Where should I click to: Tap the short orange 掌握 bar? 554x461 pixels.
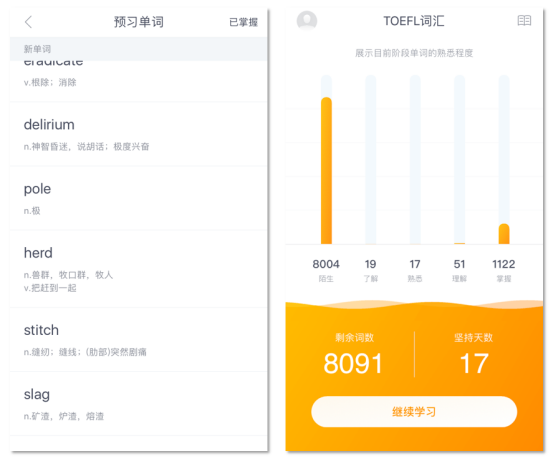[x=504, y=234]
